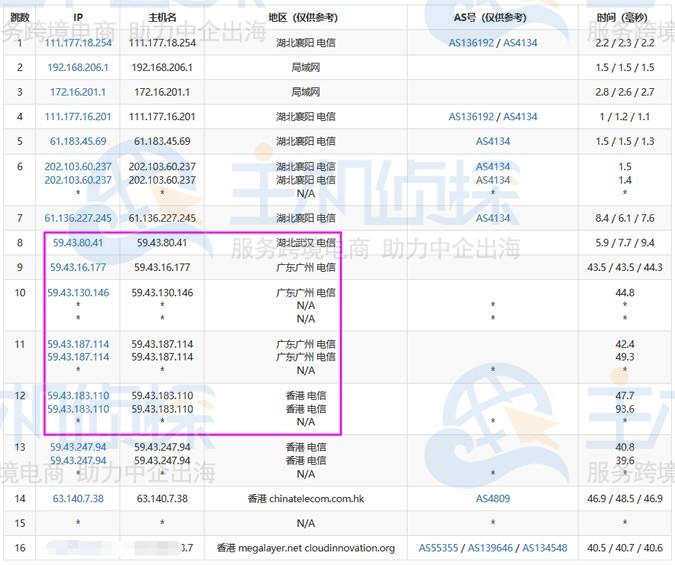Select 香港 megalayer.net cloudinnovation.org cell
675x565 pixels.
306,548
